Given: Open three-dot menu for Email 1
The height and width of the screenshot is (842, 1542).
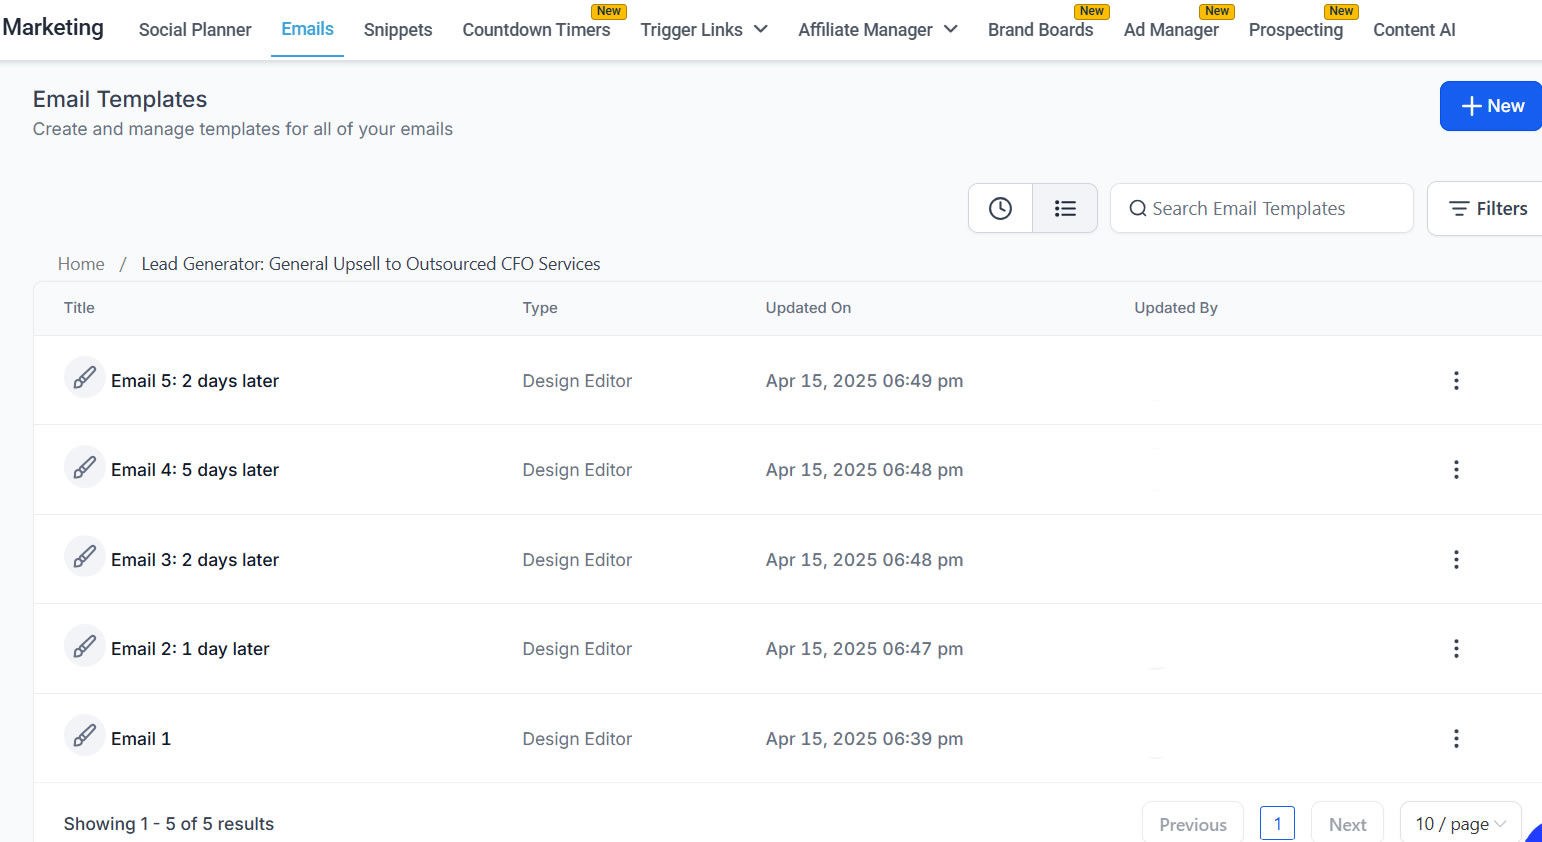Looking at the screenshot, I should 1456,739.
